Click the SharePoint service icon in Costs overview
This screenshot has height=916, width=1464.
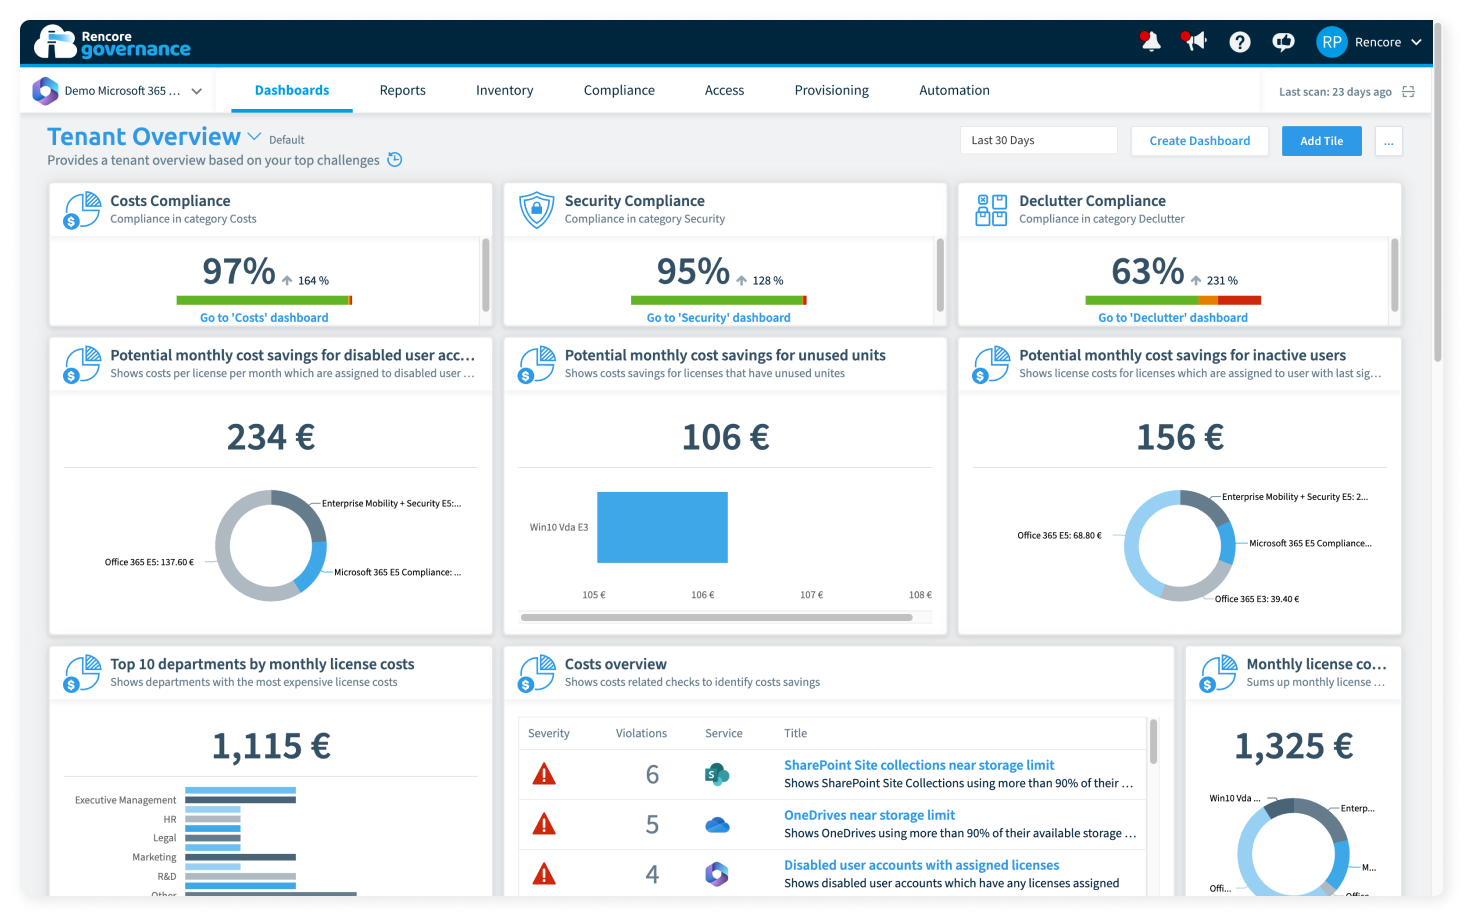(x=715, y=774)
